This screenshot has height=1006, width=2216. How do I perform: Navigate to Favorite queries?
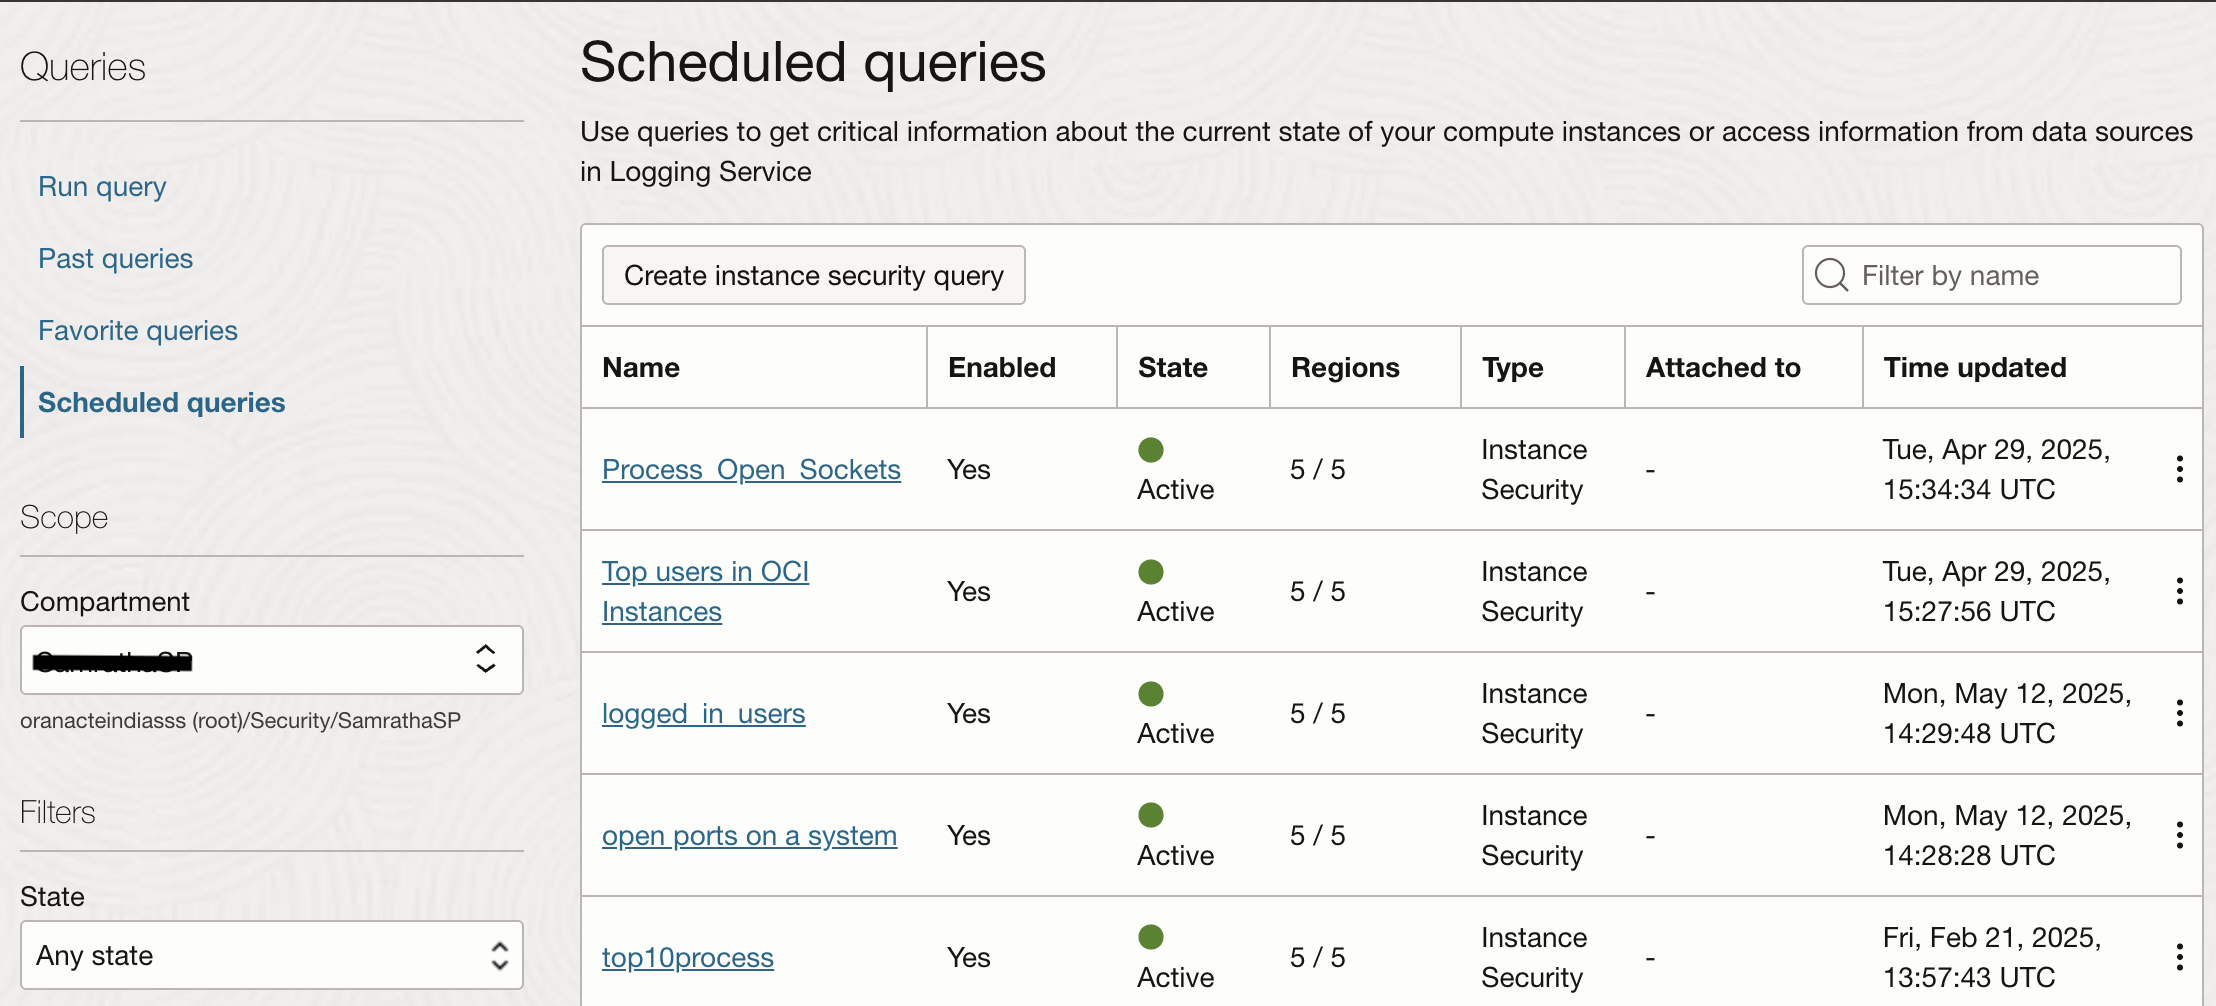[x=138, y=331]
